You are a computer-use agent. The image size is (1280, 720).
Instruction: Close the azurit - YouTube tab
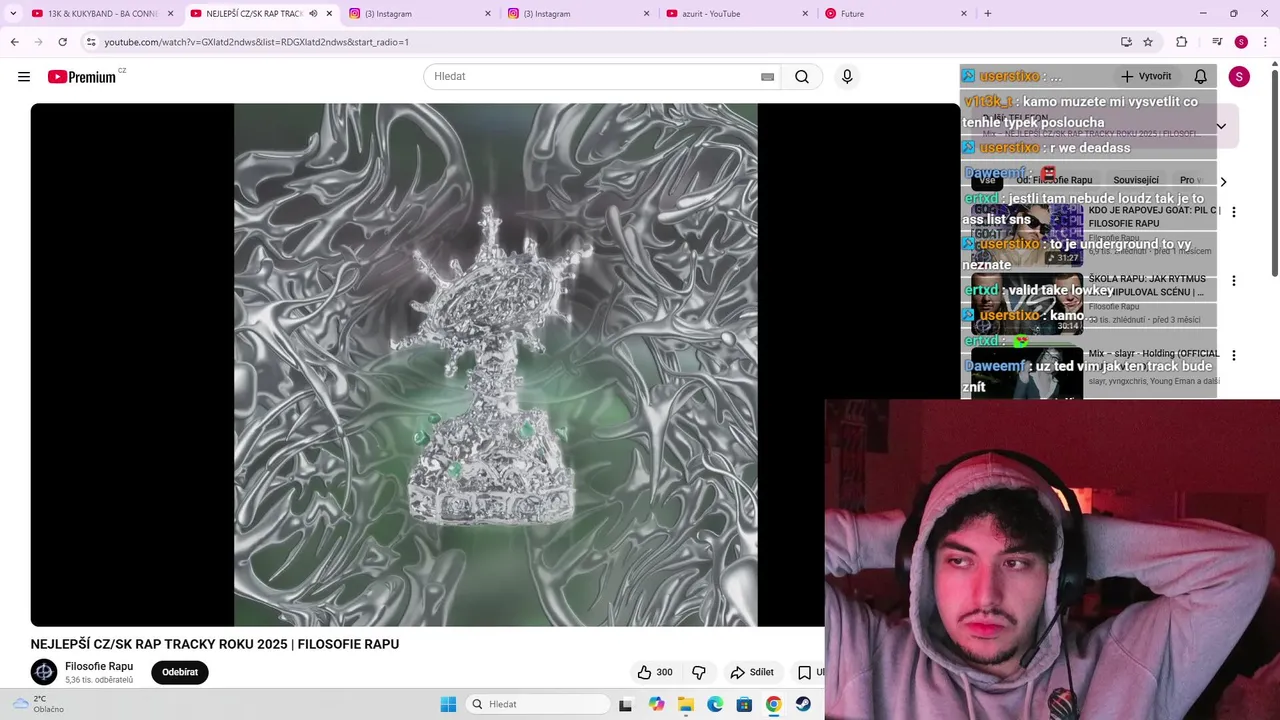[805, 14]
